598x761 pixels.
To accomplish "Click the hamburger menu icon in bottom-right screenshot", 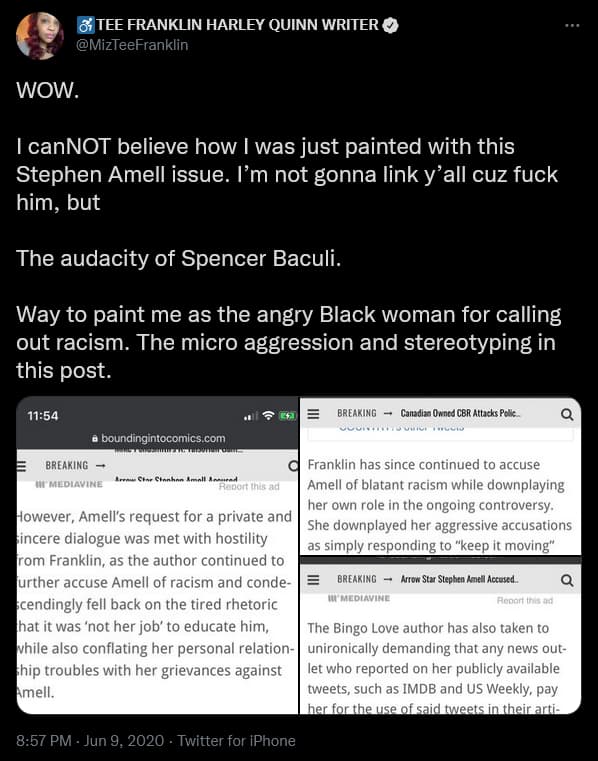I will [x=314, y=579].
